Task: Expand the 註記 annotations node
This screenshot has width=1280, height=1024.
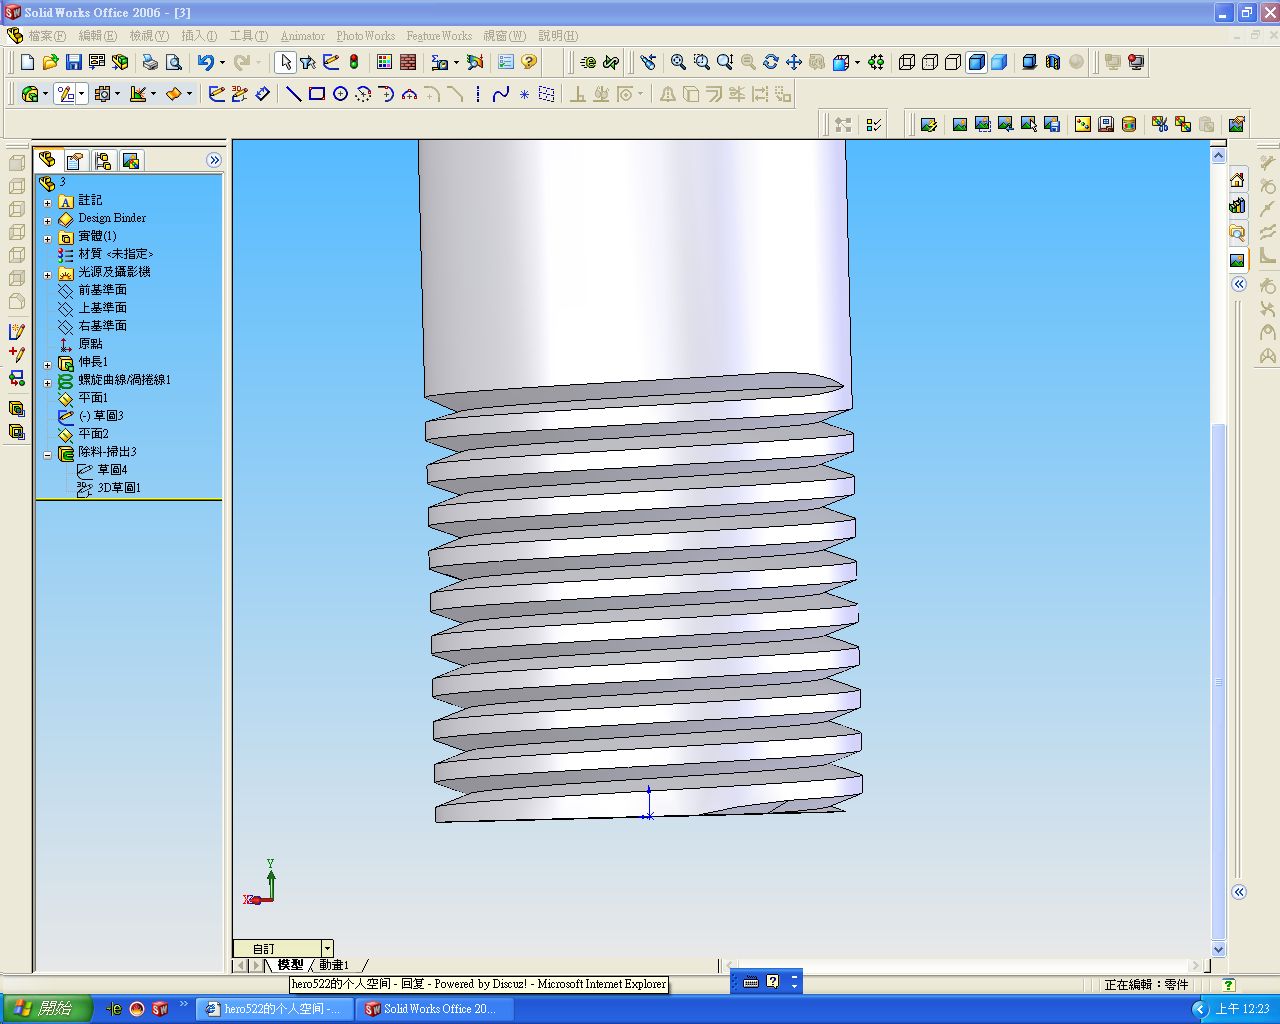Action: [x=47, y=202]
